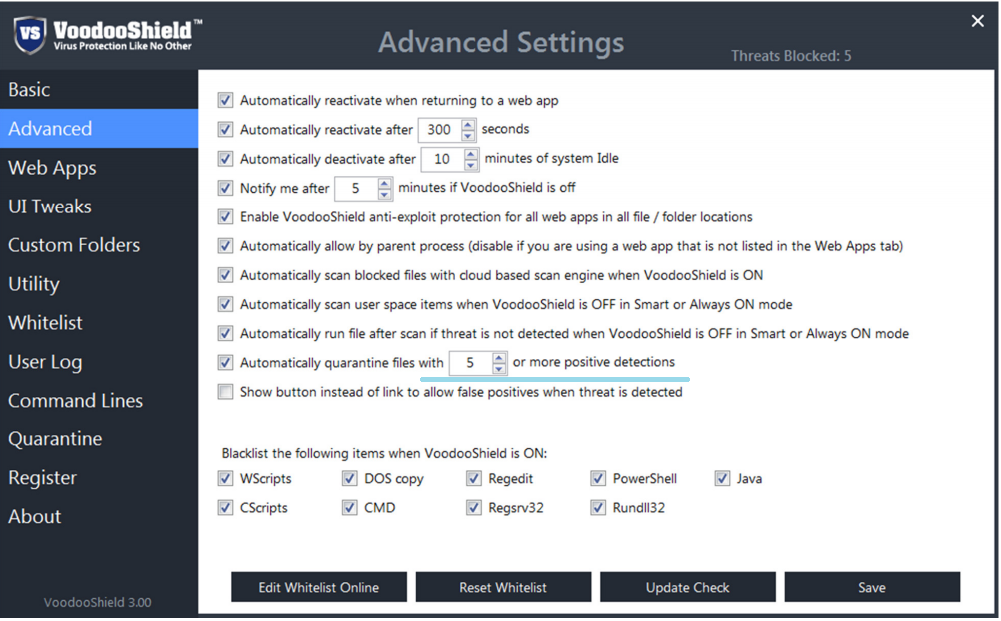Increase the notify-me minutes spinner
This screenshot has height=621, width=1001.
(385, 183)
